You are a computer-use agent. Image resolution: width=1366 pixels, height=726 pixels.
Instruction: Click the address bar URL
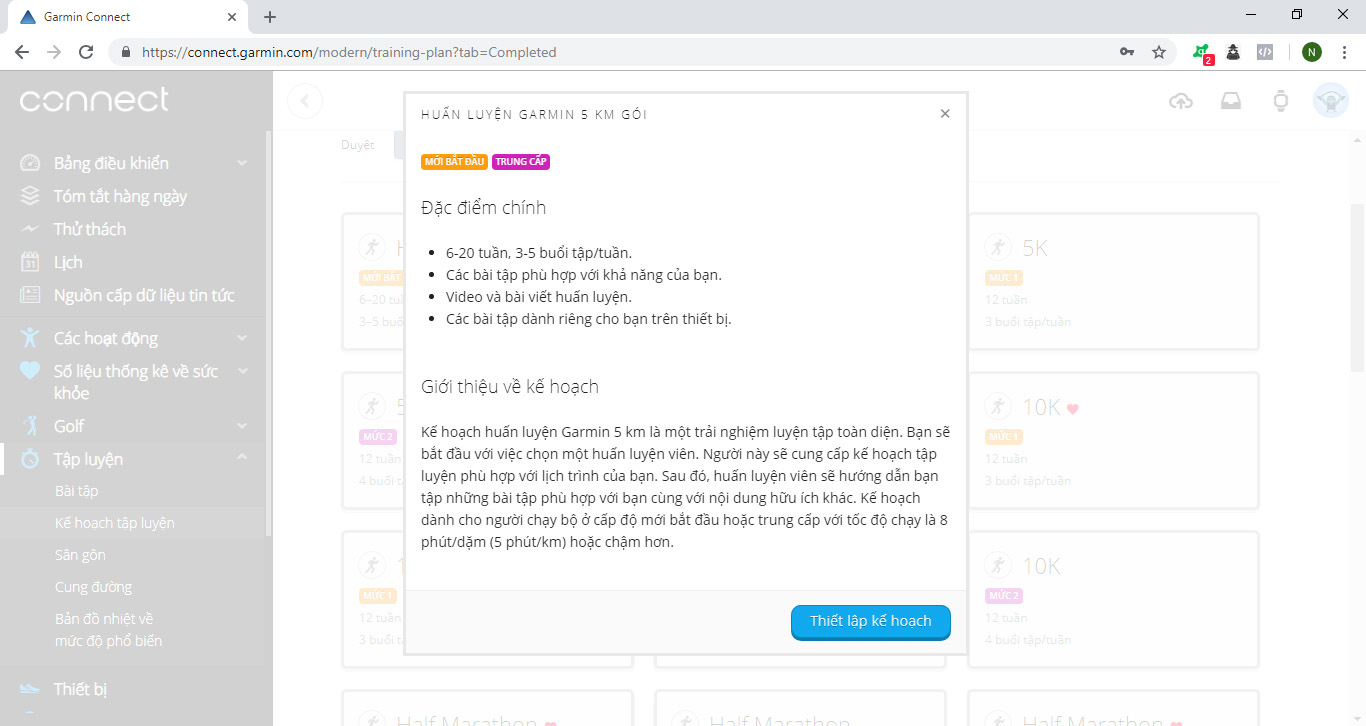point(349,52)
